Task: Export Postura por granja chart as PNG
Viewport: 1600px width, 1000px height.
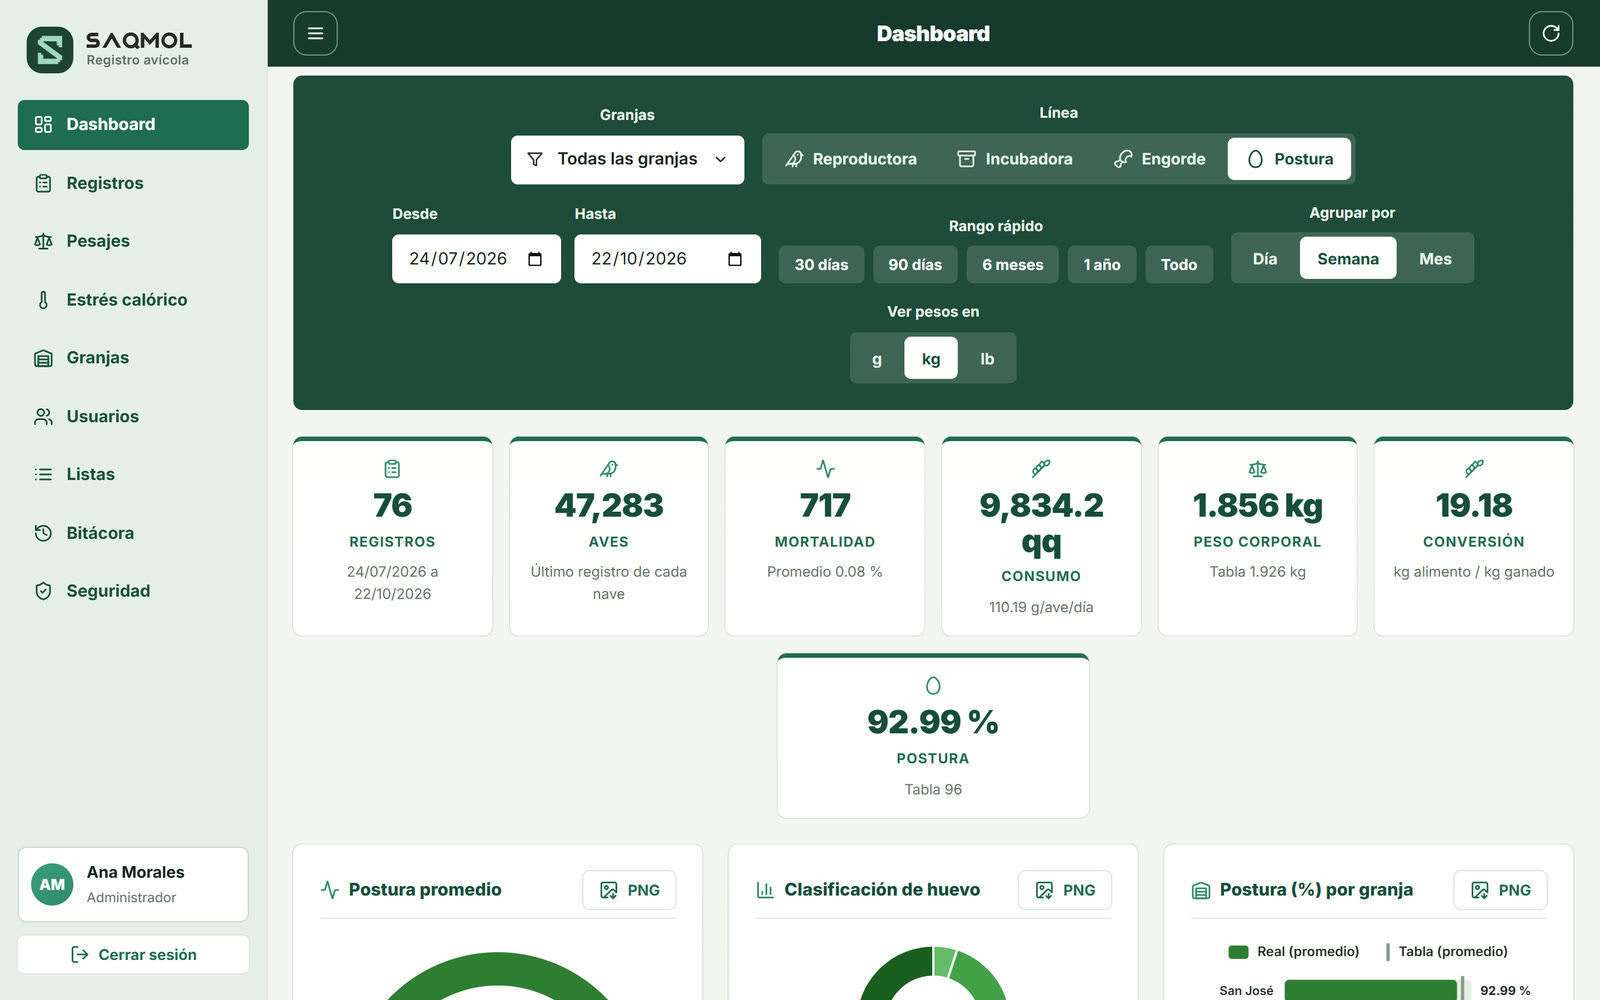Action: 1500,890
